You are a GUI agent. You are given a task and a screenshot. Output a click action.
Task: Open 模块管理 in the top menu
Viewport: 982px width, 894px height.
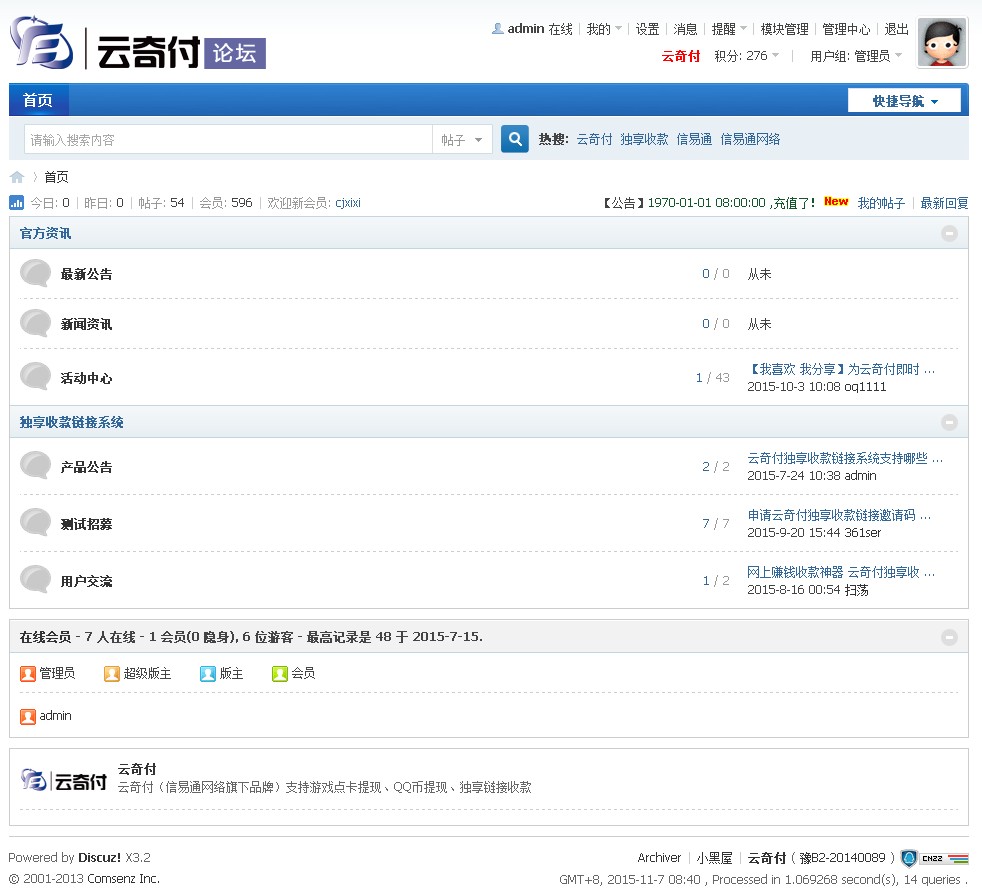click(x=784, y=29)
